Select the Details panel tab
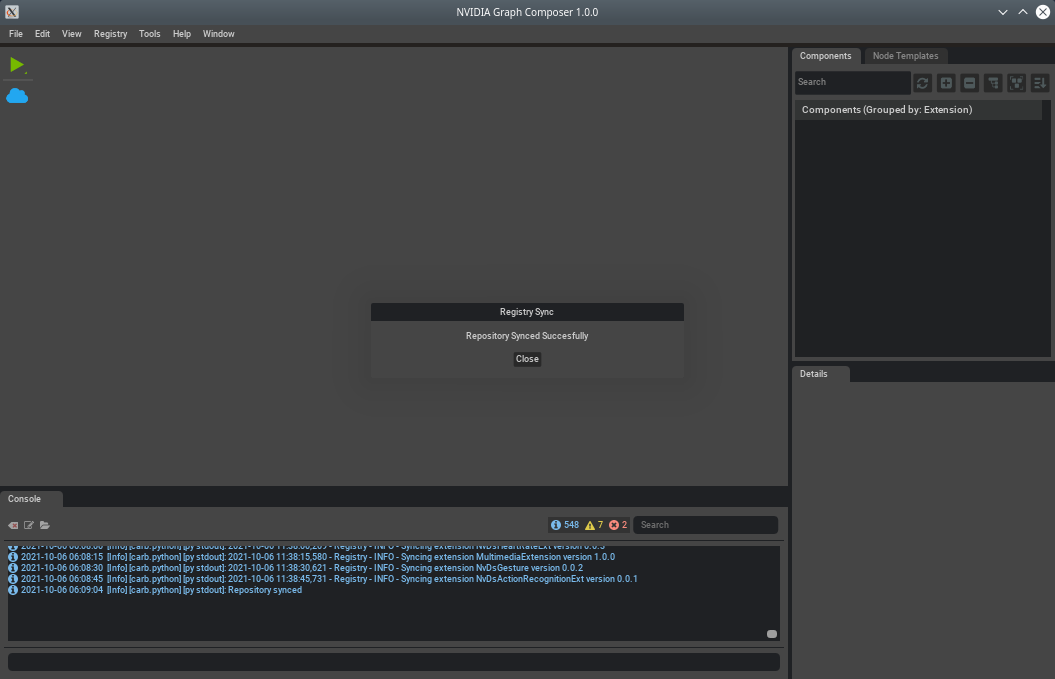 click(x=814, y=374)
